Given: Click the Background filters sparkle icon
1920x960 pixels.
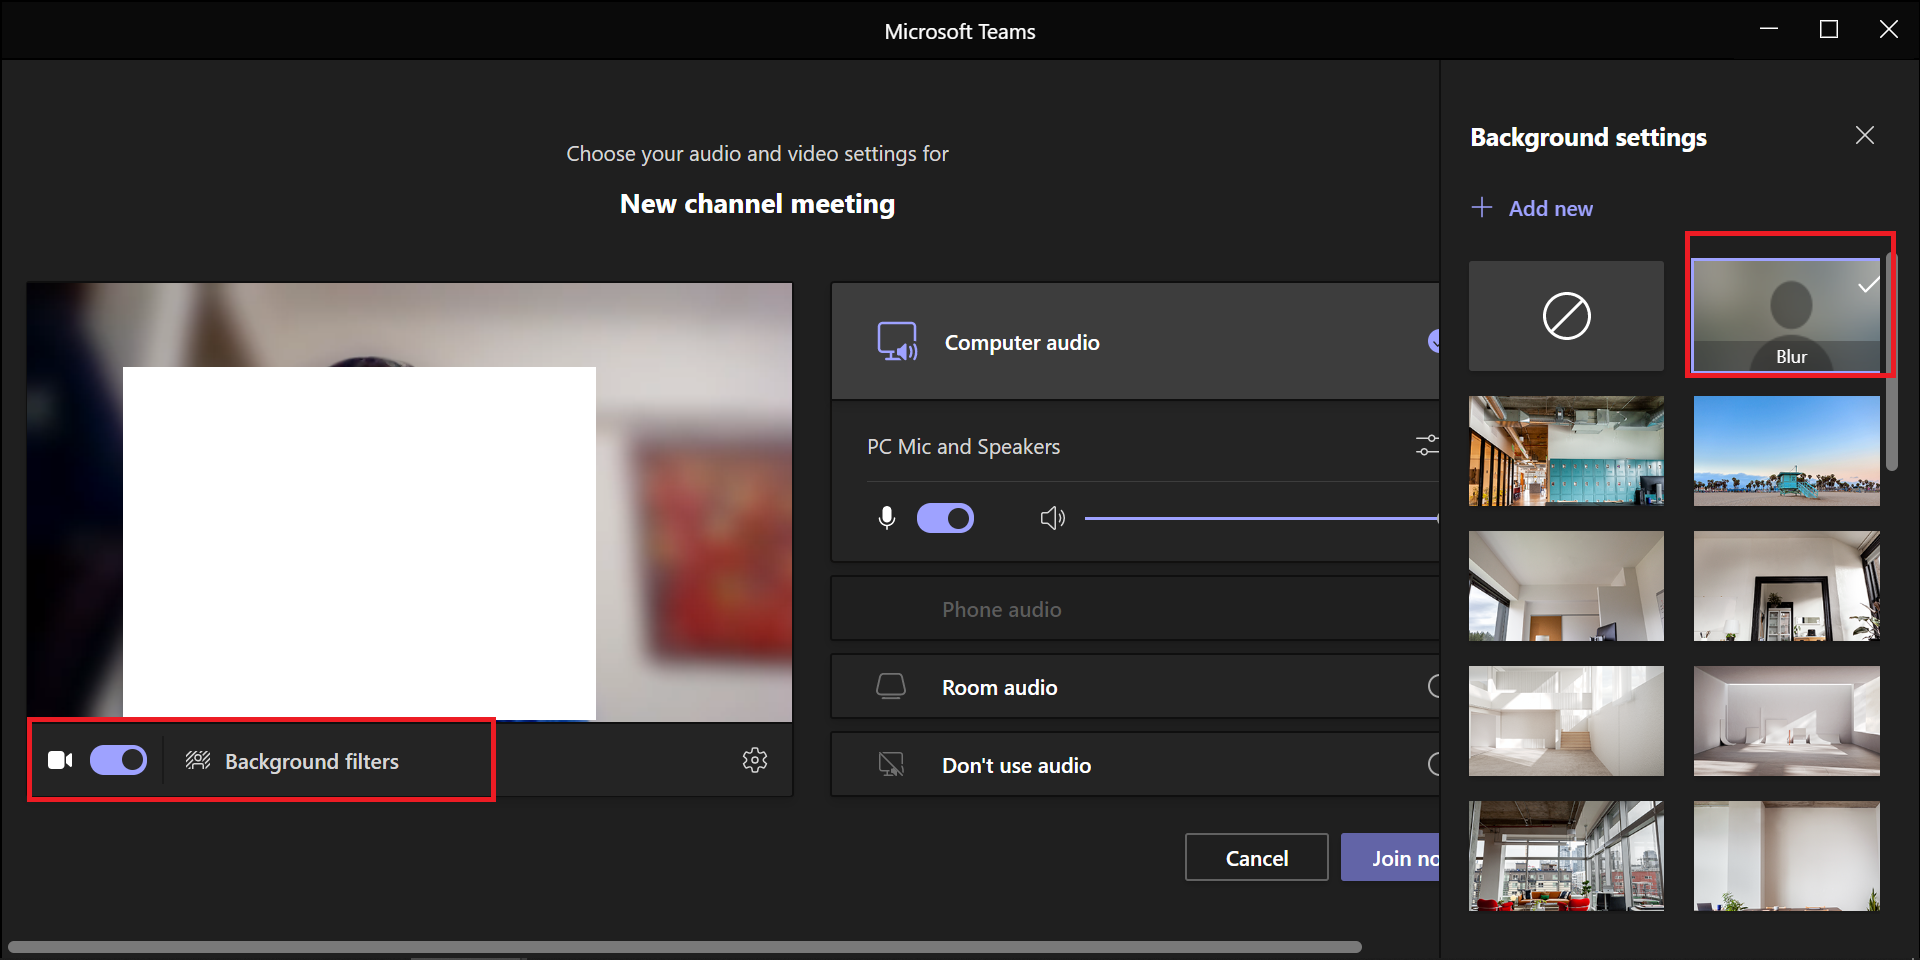Looking at the screenshot, I should tap(198, 761).
